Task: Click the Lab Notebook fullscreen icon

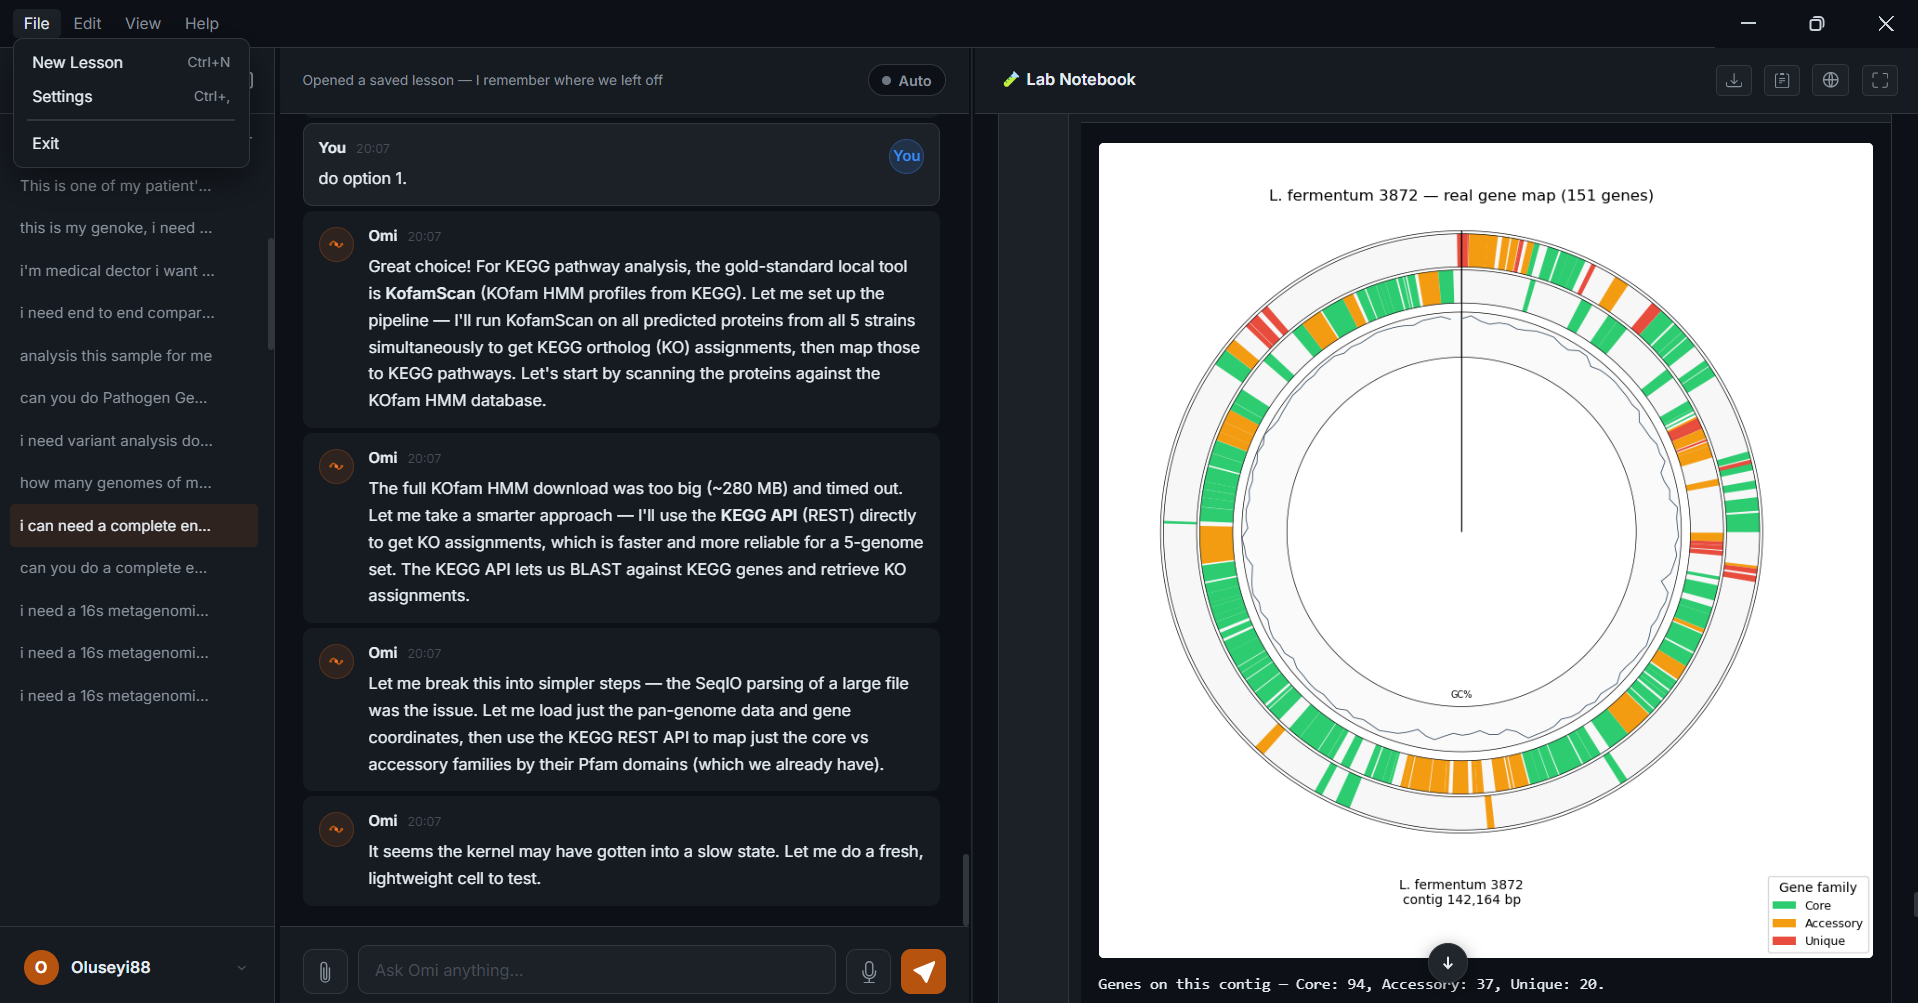Action: (x=1880, y=80)
